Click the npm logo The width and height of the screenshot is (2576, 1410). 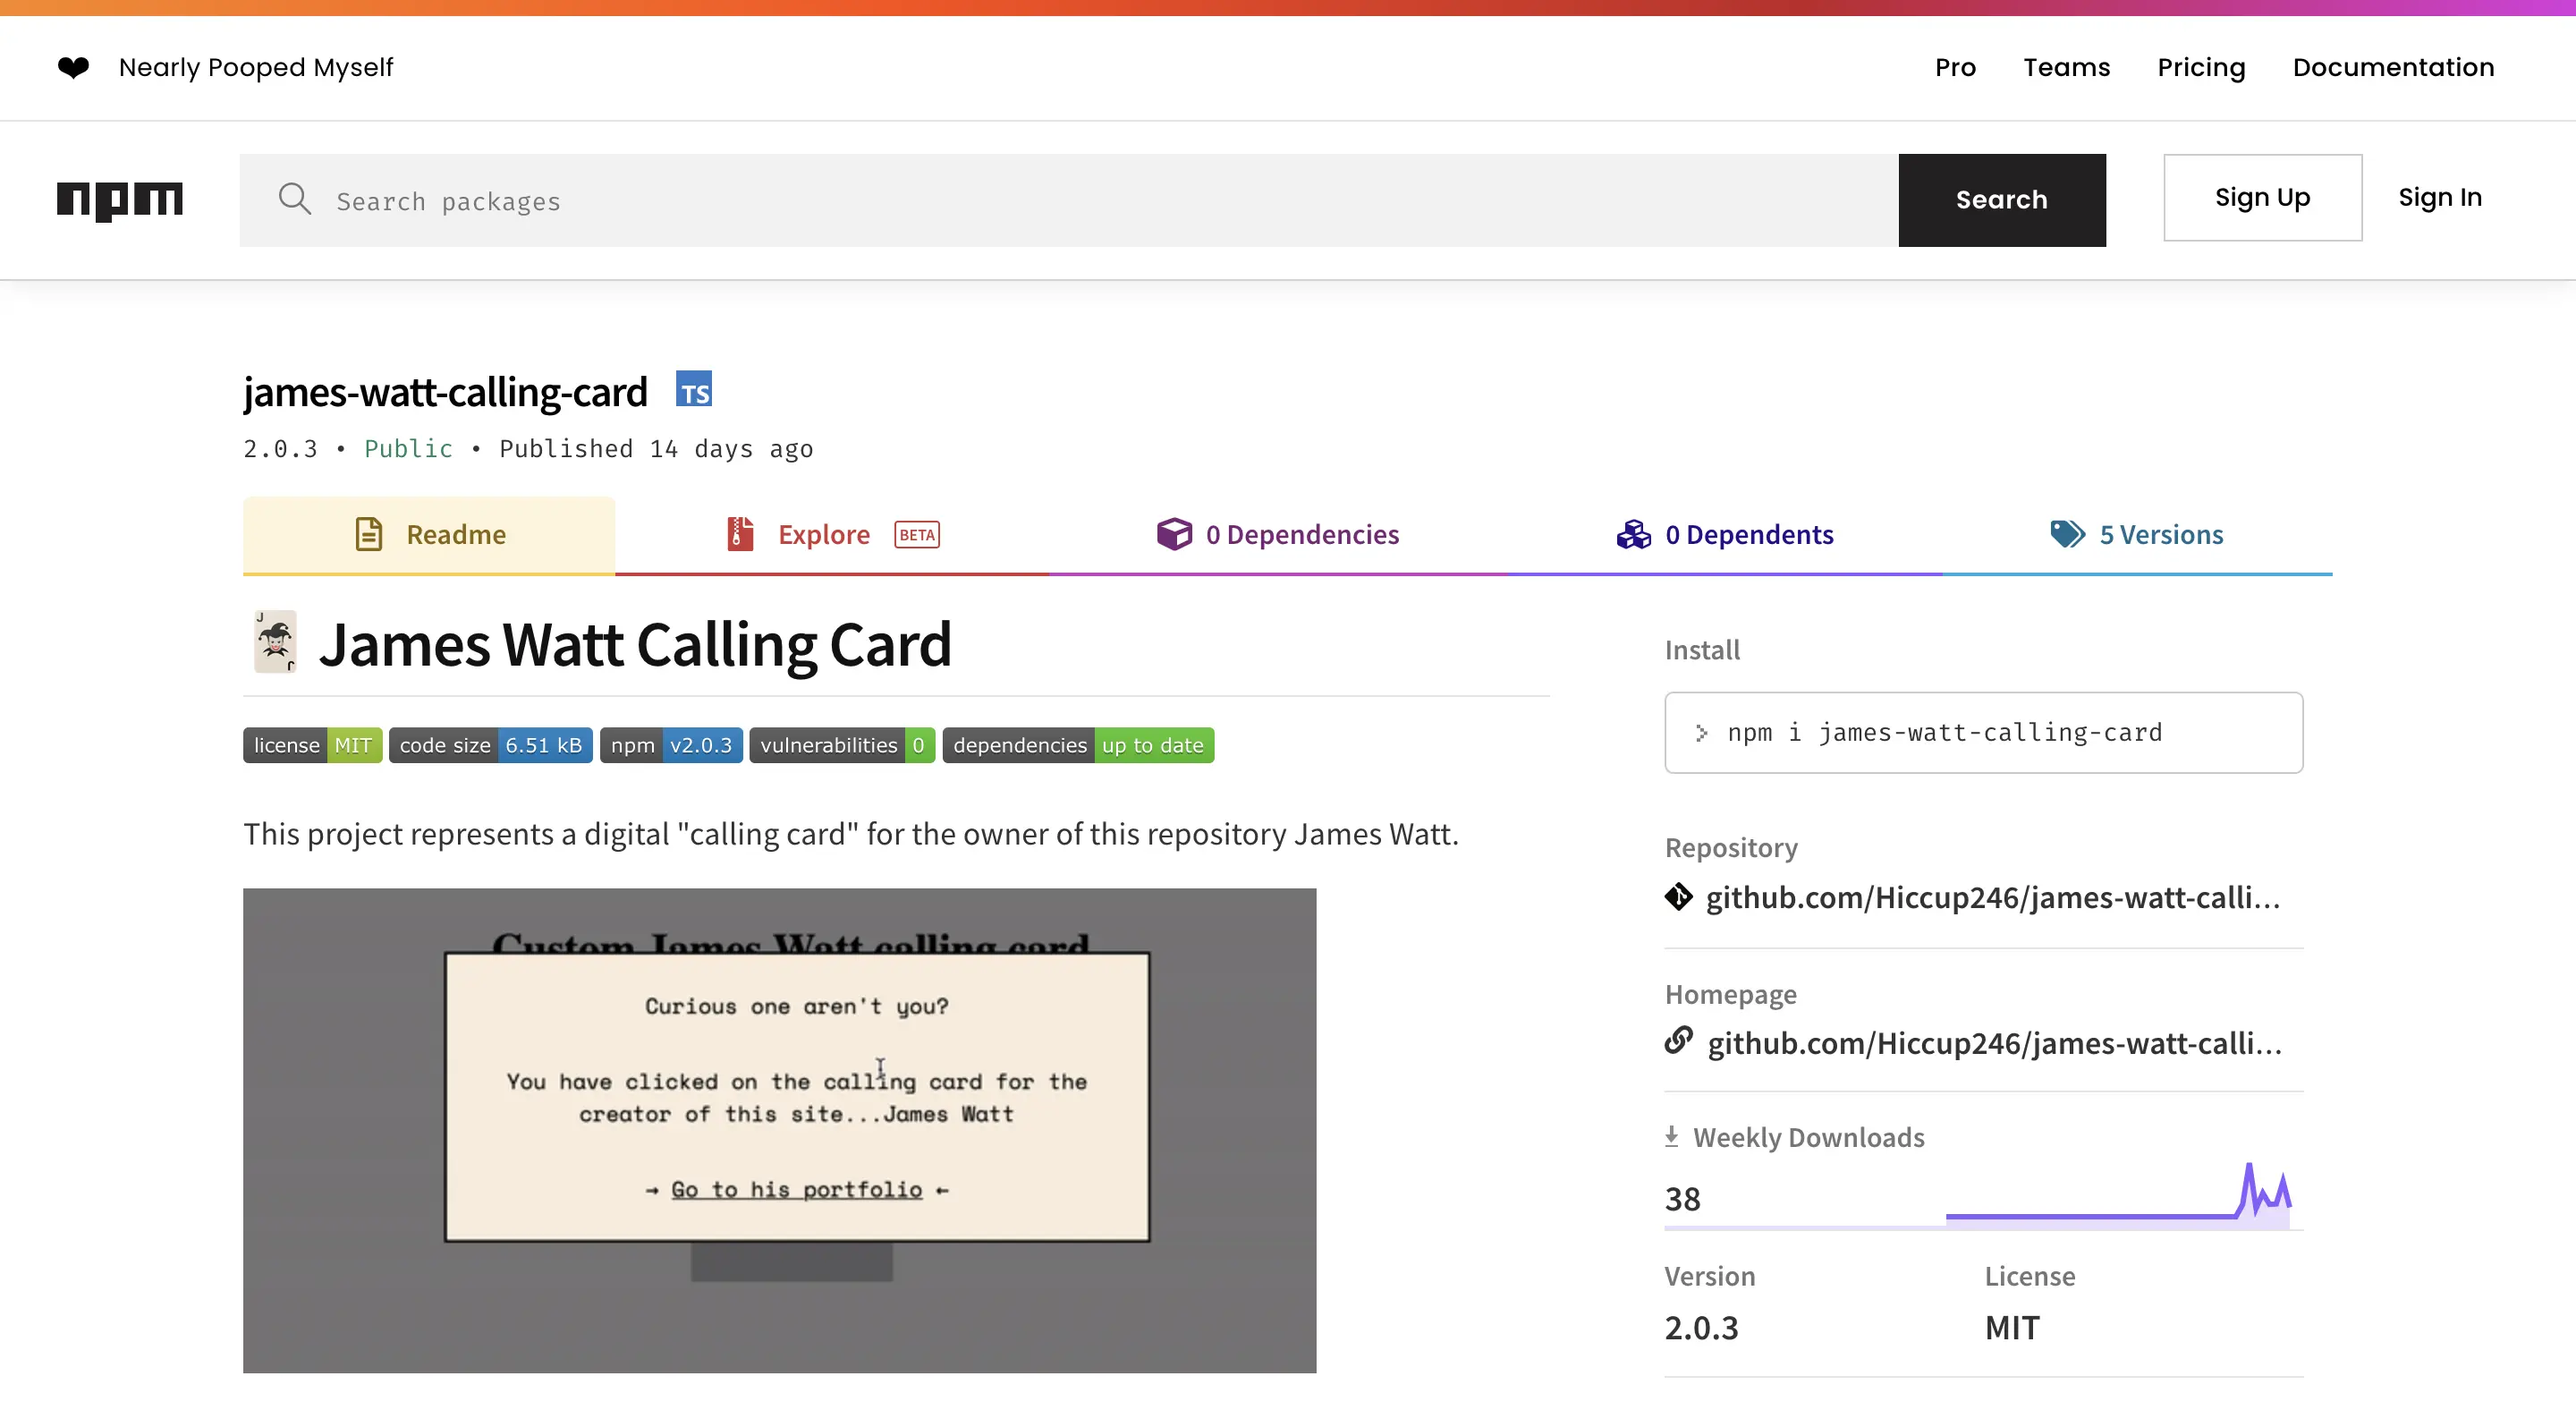120,200
